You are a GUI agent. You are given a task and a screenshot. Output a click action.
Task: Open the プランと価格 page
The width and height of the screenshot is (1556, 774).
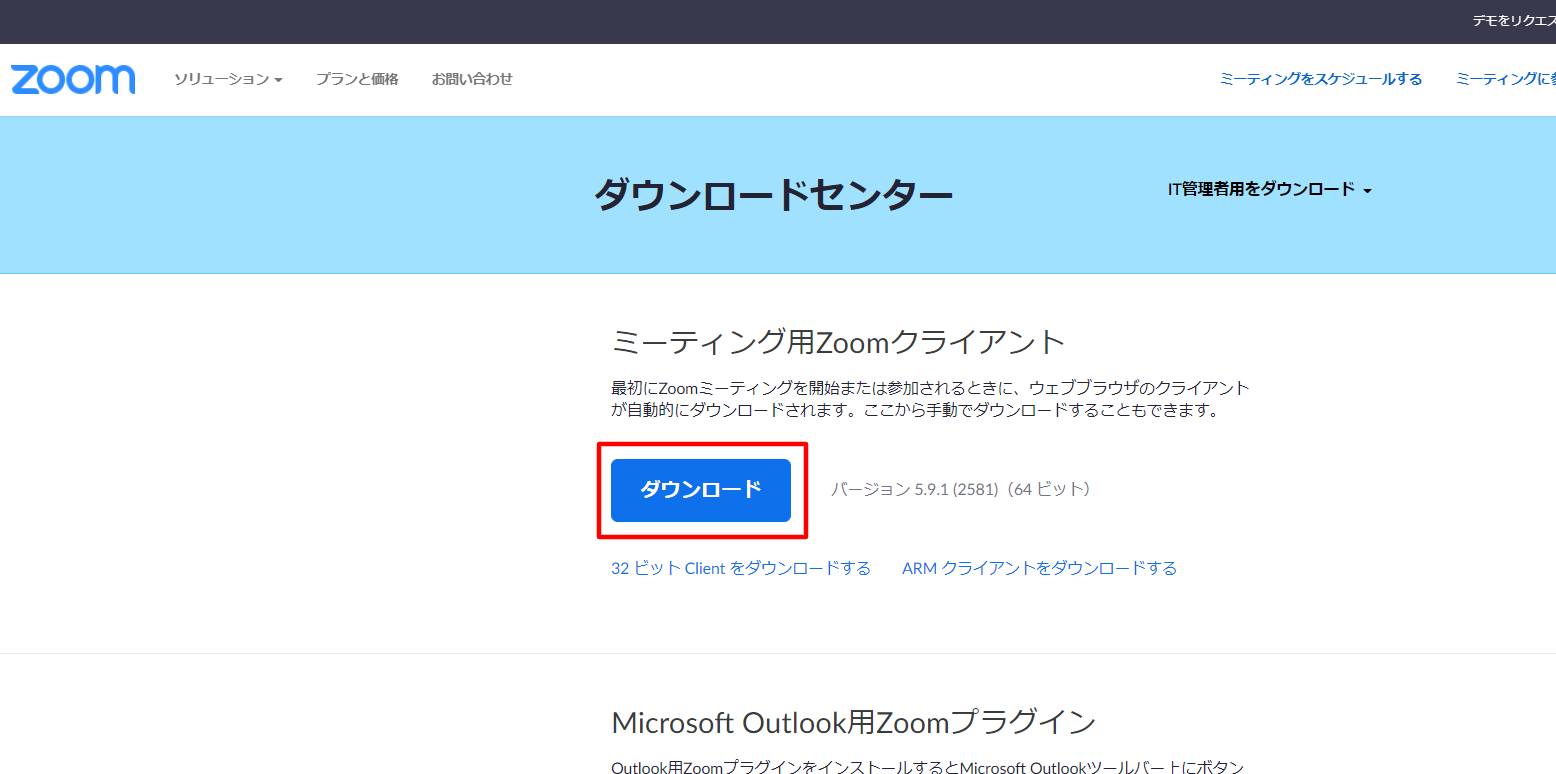[357, 79]
